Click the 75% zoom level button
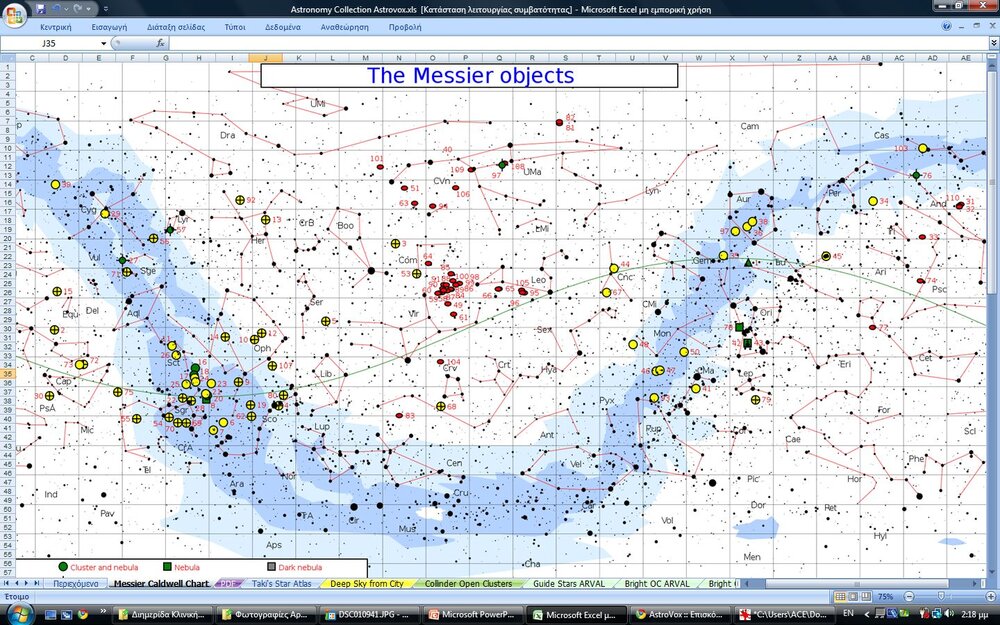1000x625 pixels. [885, 596]
